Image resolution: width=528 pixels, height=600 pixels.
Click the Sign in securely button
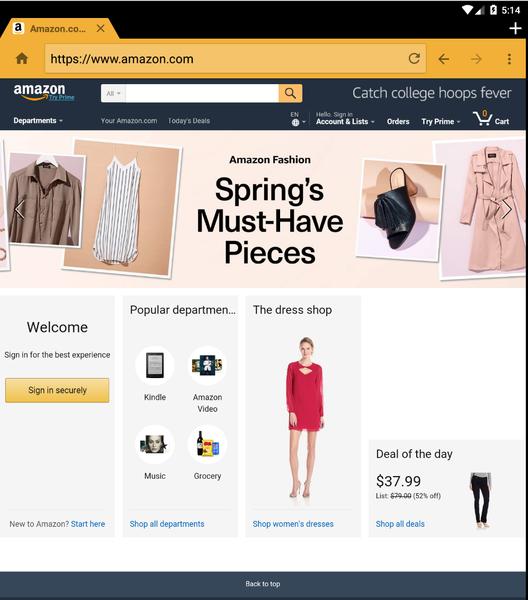(57, 390)
